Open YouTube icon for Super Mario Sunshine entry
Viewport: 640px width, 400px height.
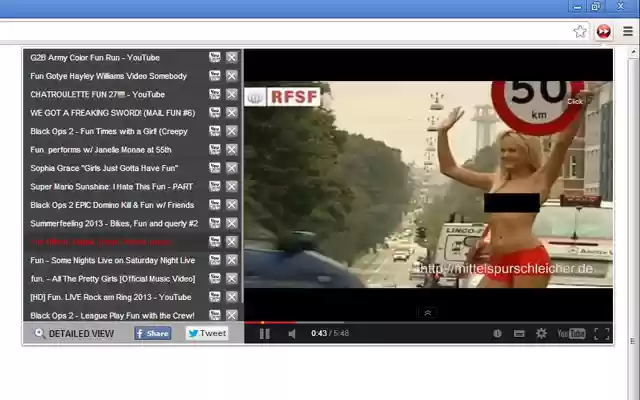[215, 186]
